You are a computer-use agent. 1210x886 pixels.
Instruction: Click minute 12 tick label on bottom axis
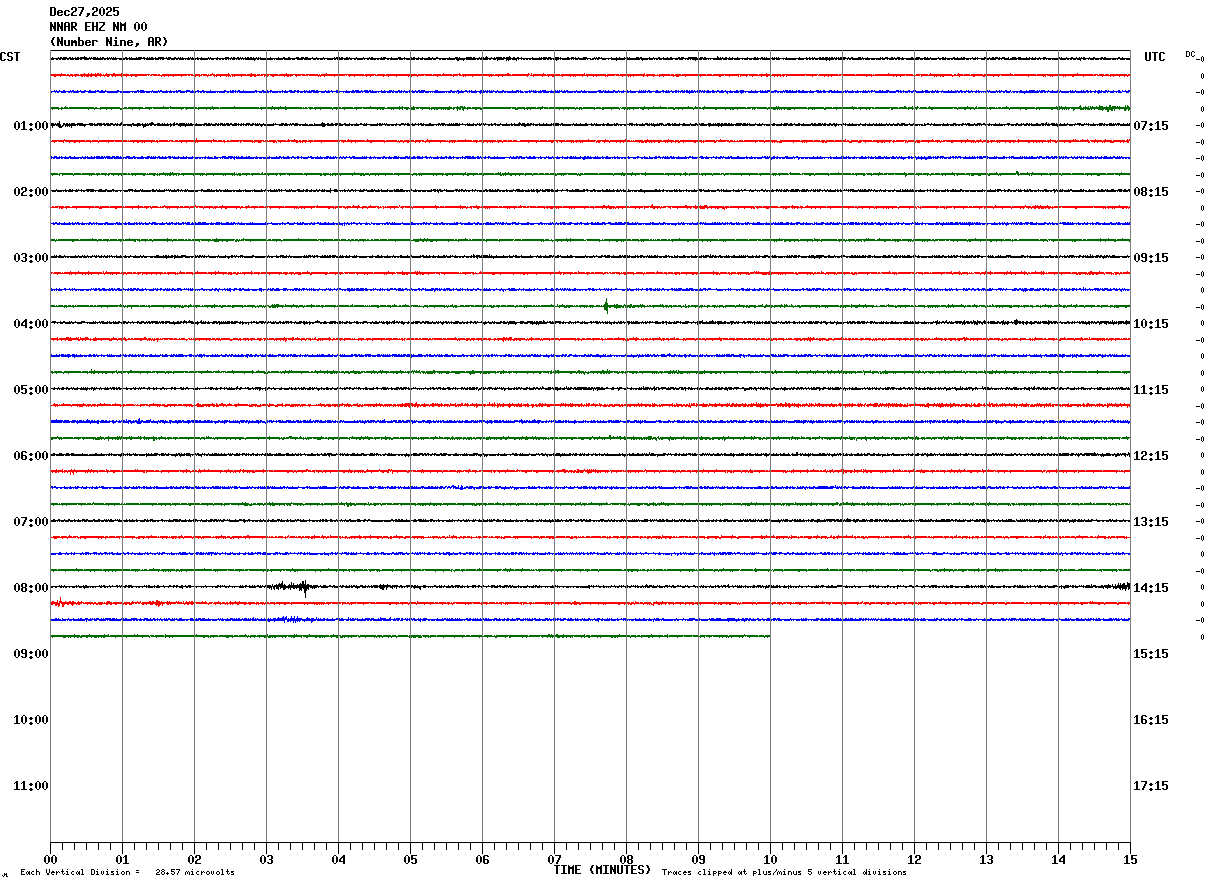[914, 860]
